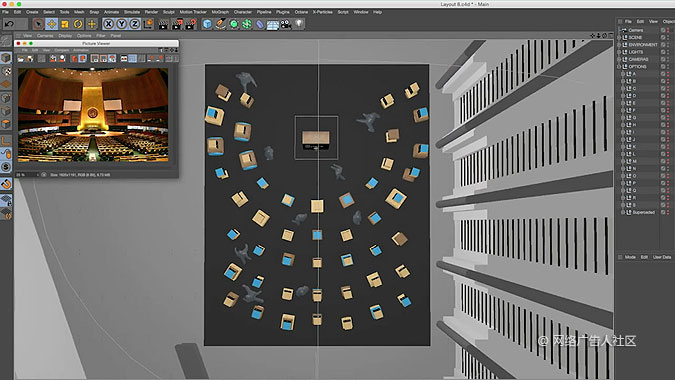Open the Motion Tracker menu
The width and height of the screenshot is (675, 380).
(193, 12)
